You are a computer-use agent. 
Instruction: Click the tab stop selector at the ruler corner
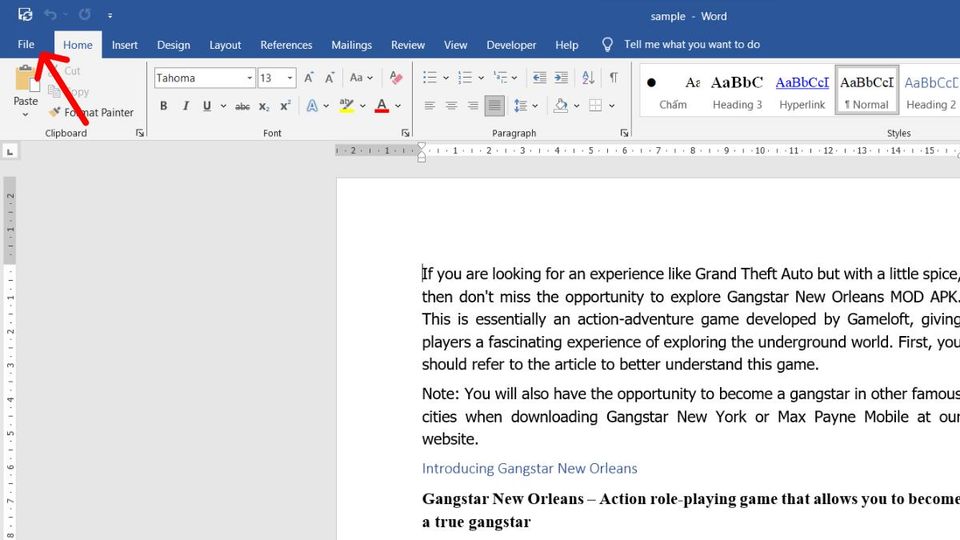[x=9, y=152]
